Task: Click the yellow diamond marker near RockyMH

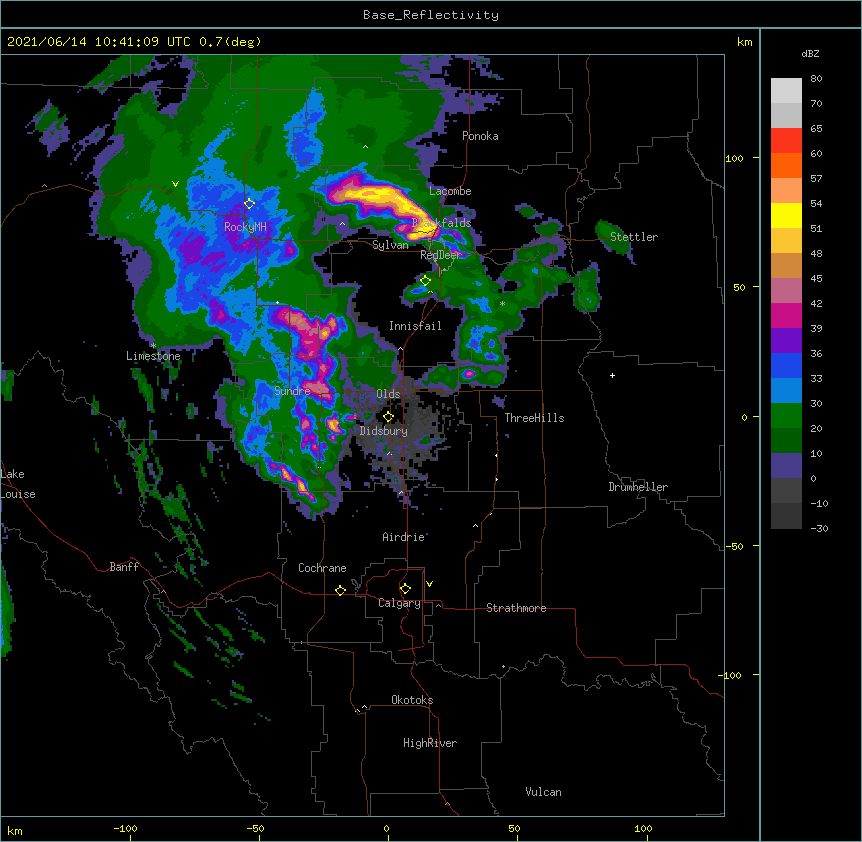Action: 250,204
